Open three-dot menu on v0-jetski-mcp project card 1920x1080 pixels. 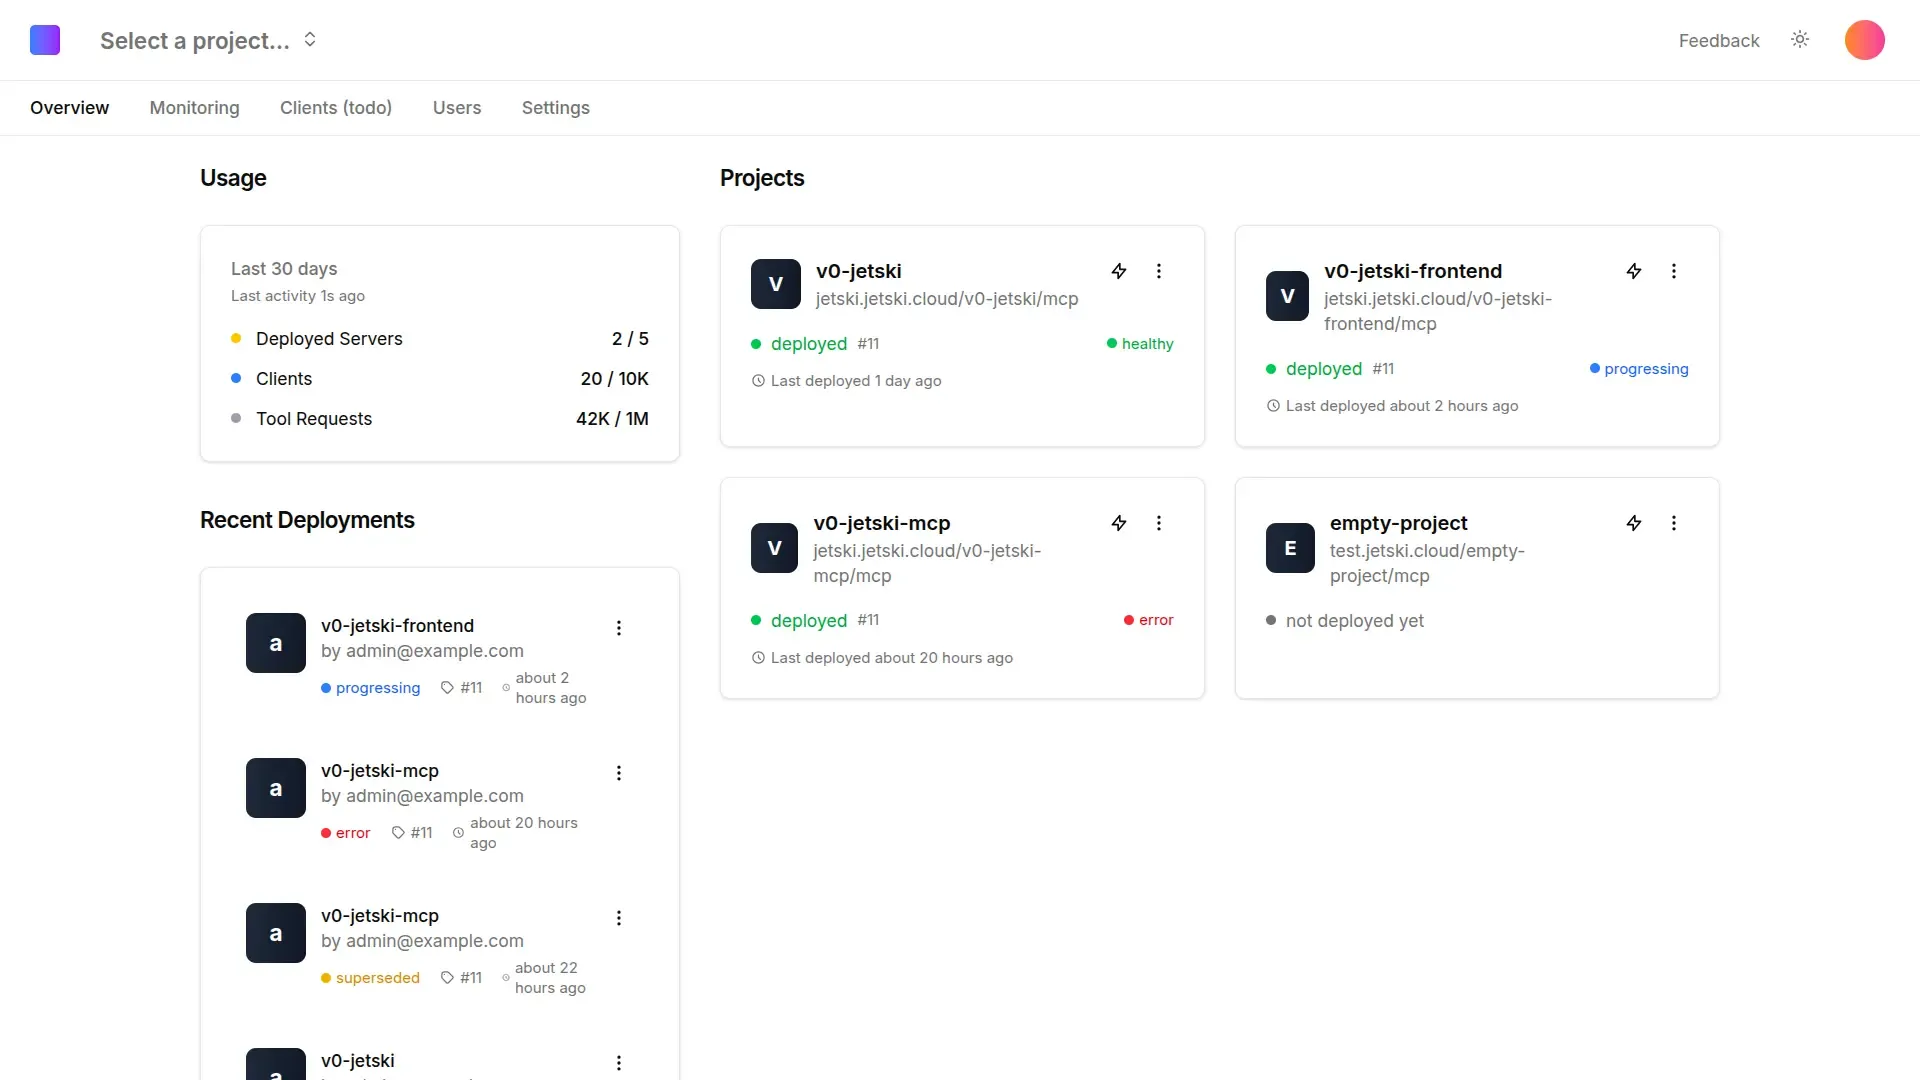(x=1159, y=523)
